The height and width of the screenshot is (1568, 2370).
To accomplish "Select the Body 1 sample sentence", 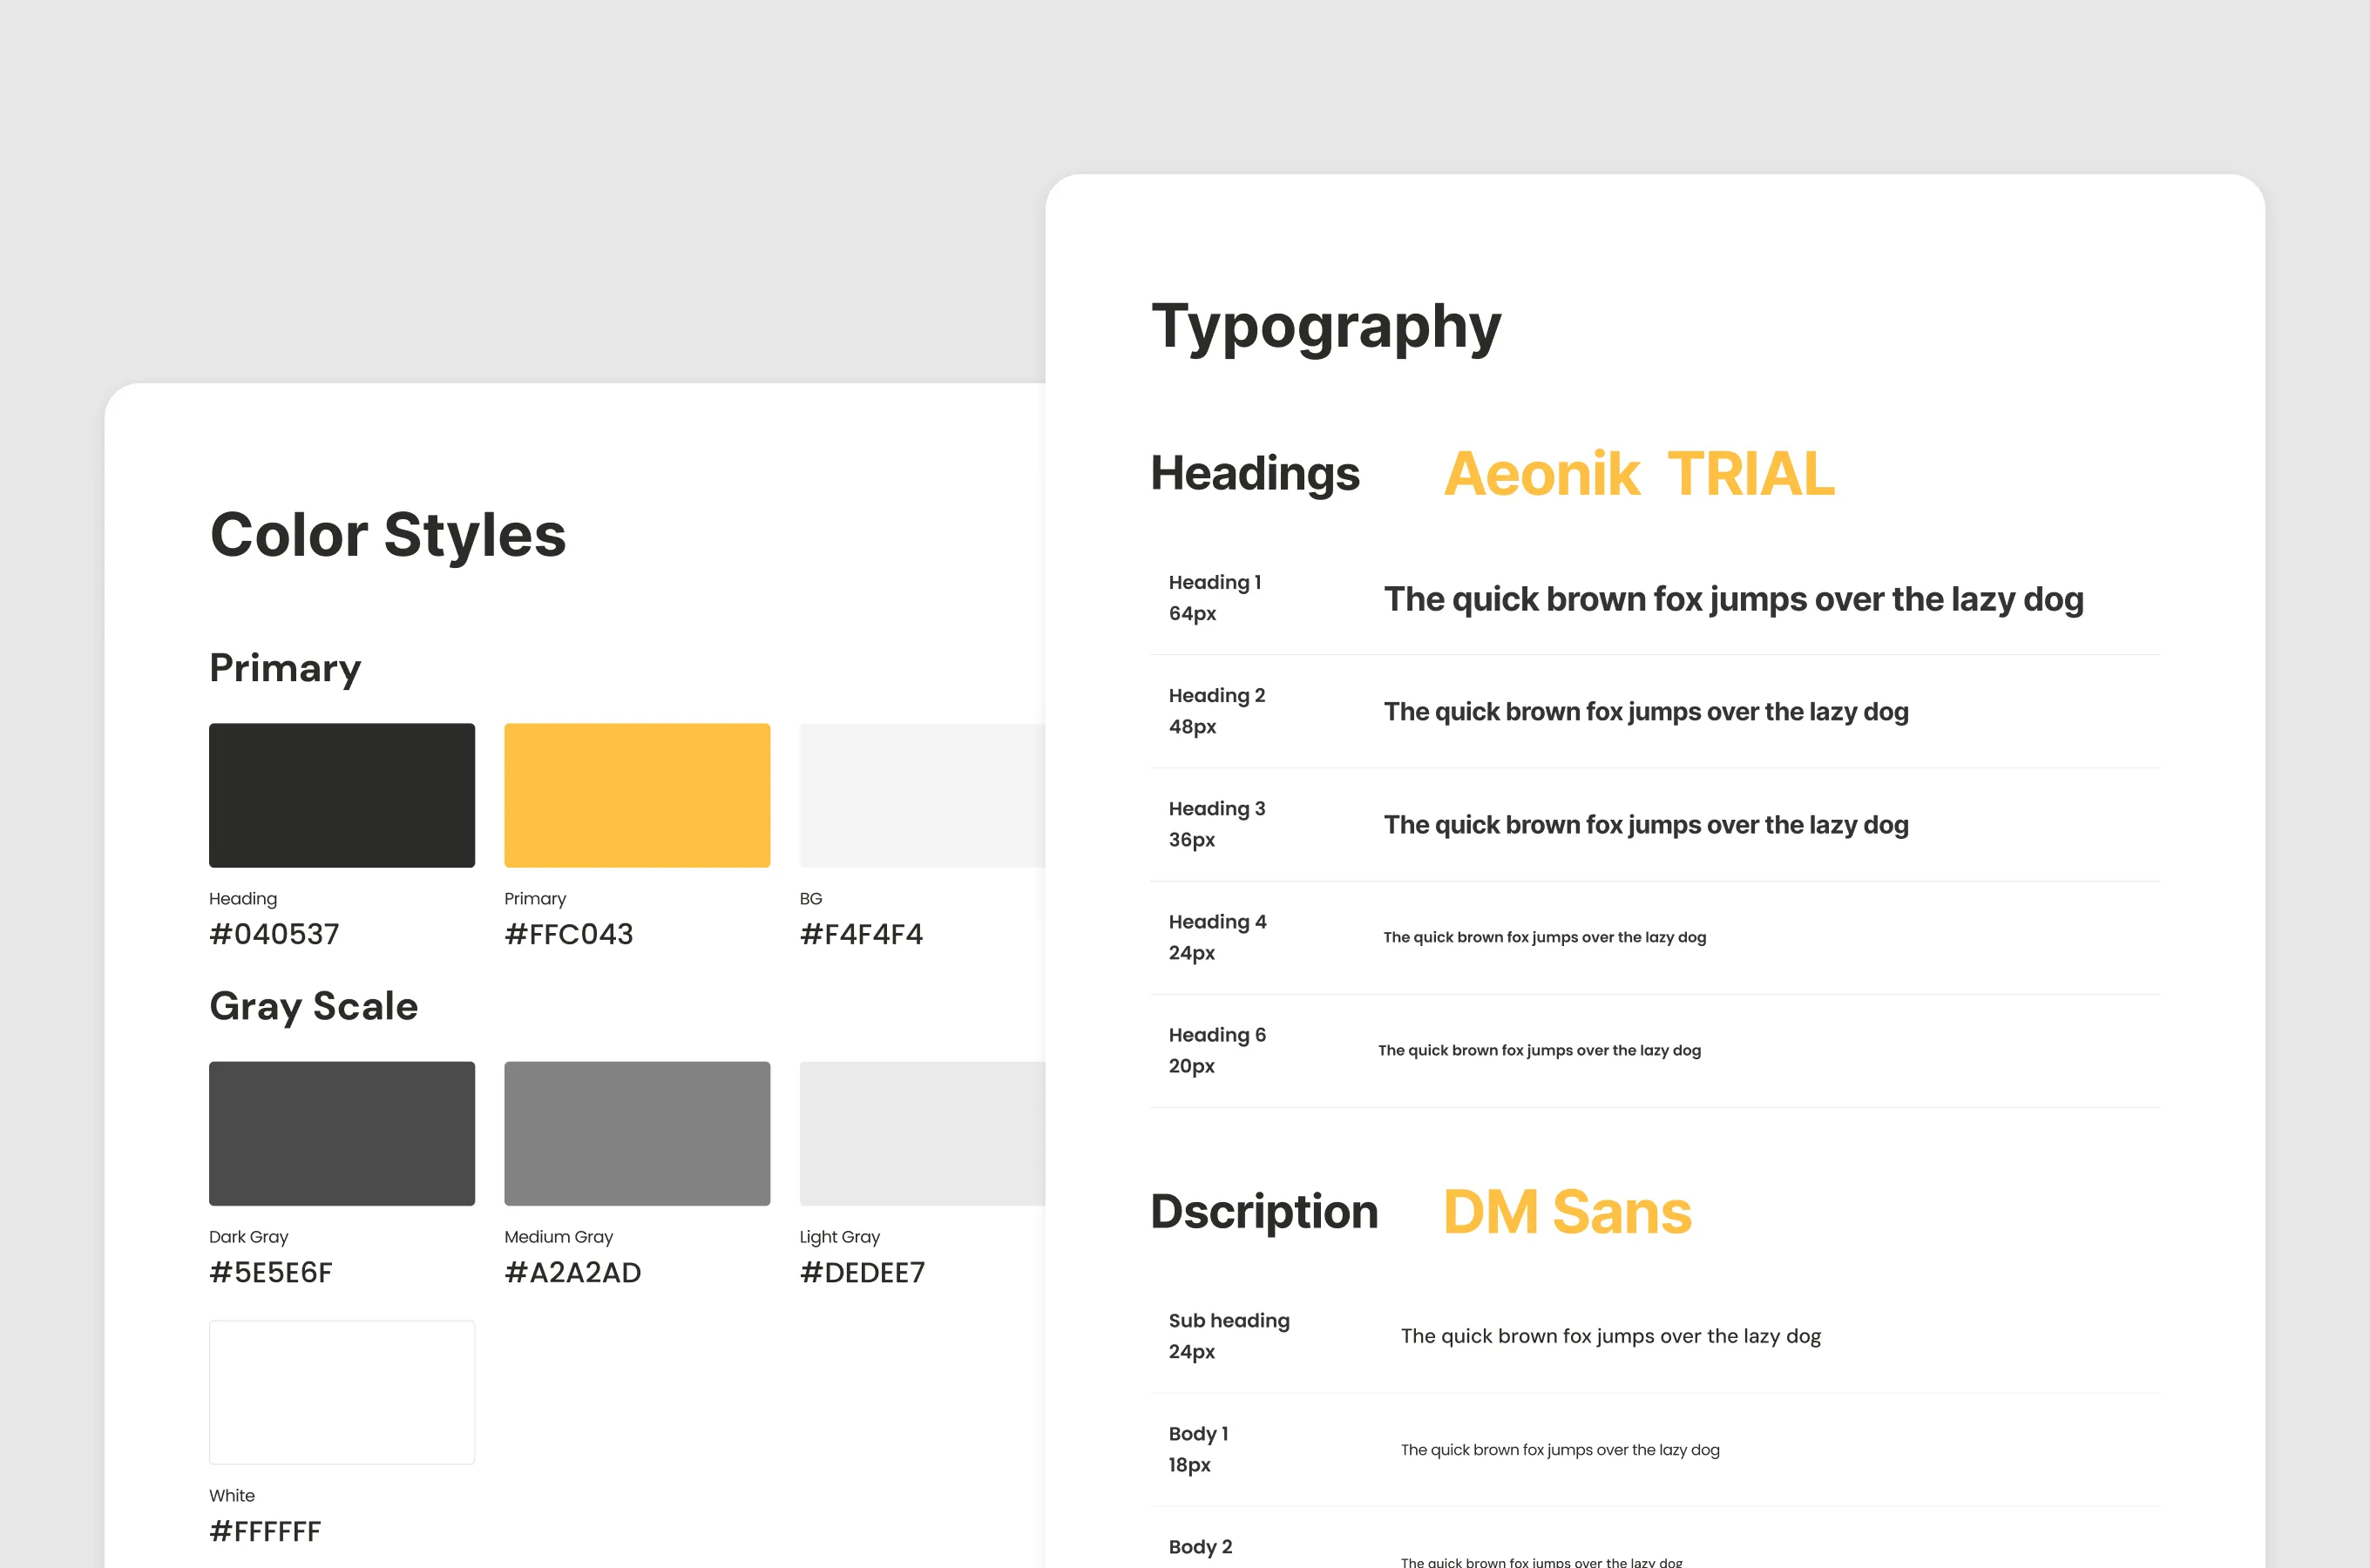I will (x=1560, y=1450).
